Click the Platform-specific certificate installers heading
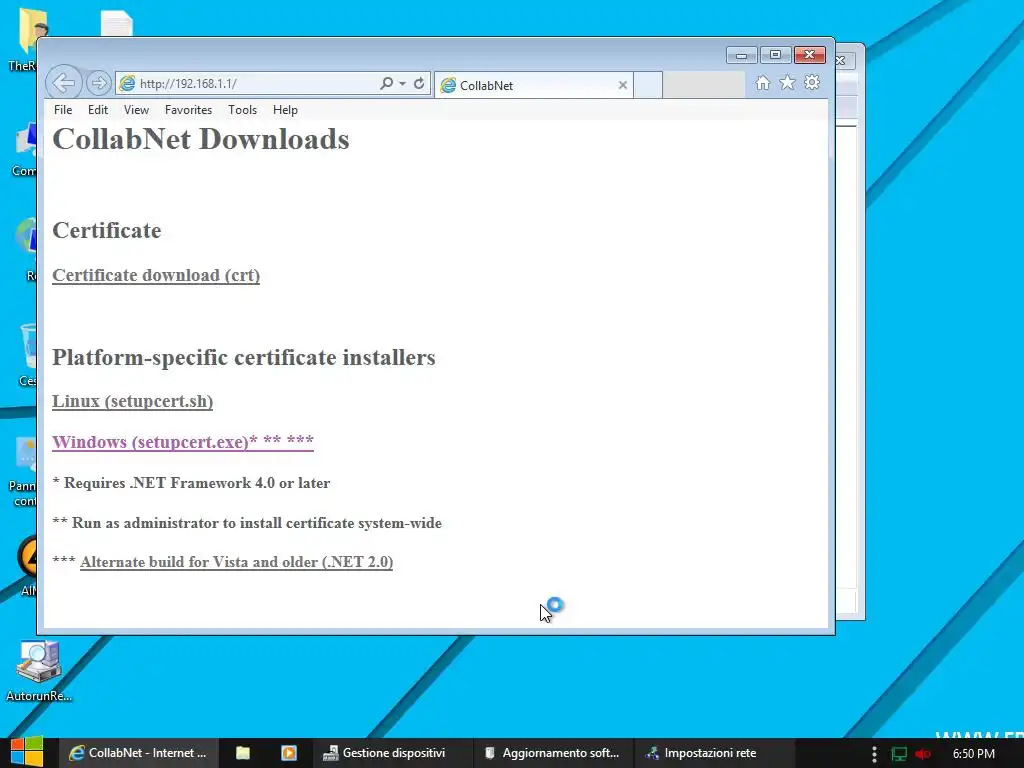The image size is (1024, 768). (x=244, y=357)
